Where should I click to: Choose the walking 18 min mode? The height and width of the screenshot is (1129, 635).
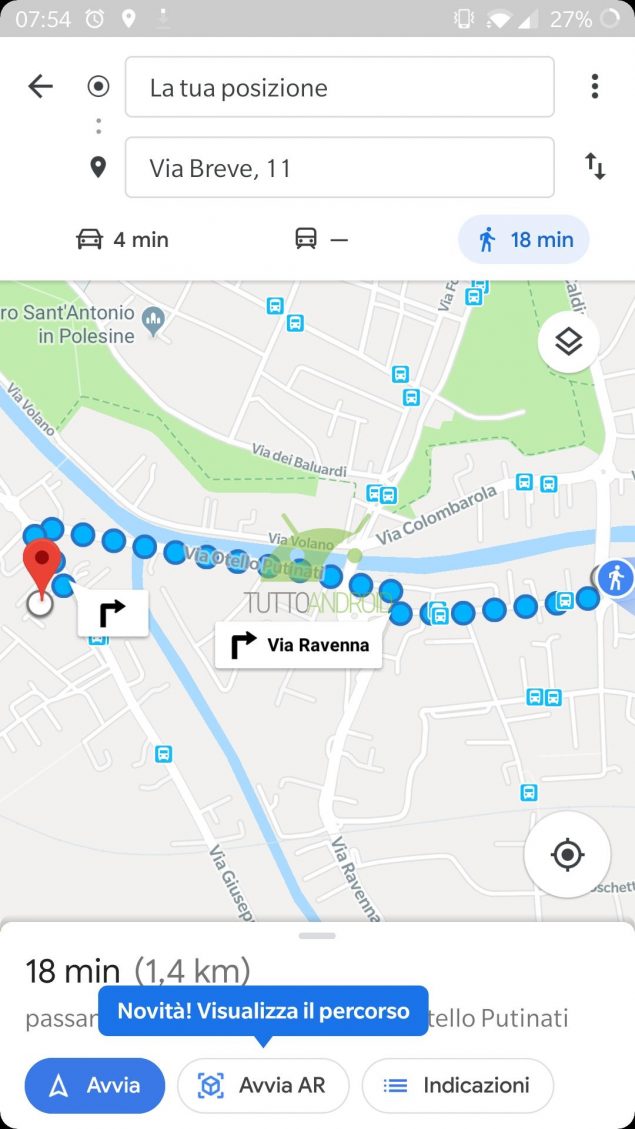pyautogui.click(x=523, y=239)
